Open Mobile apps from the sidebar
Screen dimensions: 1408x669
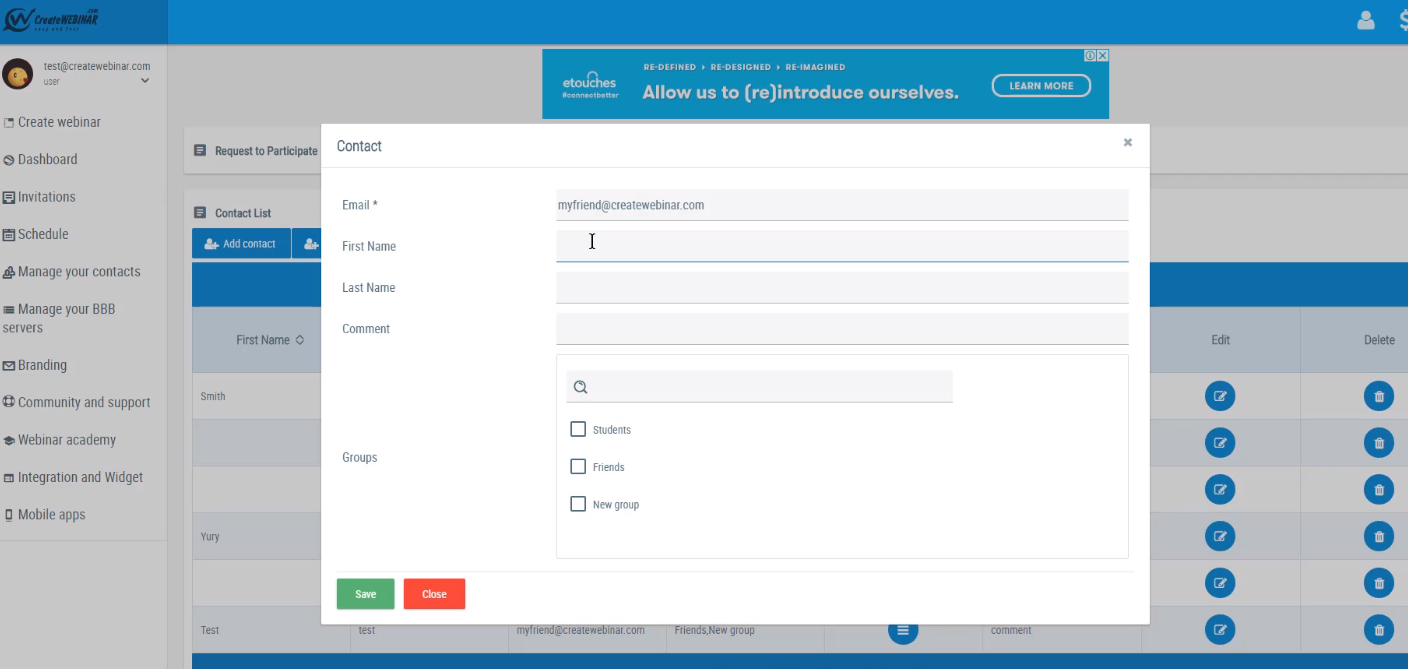[49, 514]
